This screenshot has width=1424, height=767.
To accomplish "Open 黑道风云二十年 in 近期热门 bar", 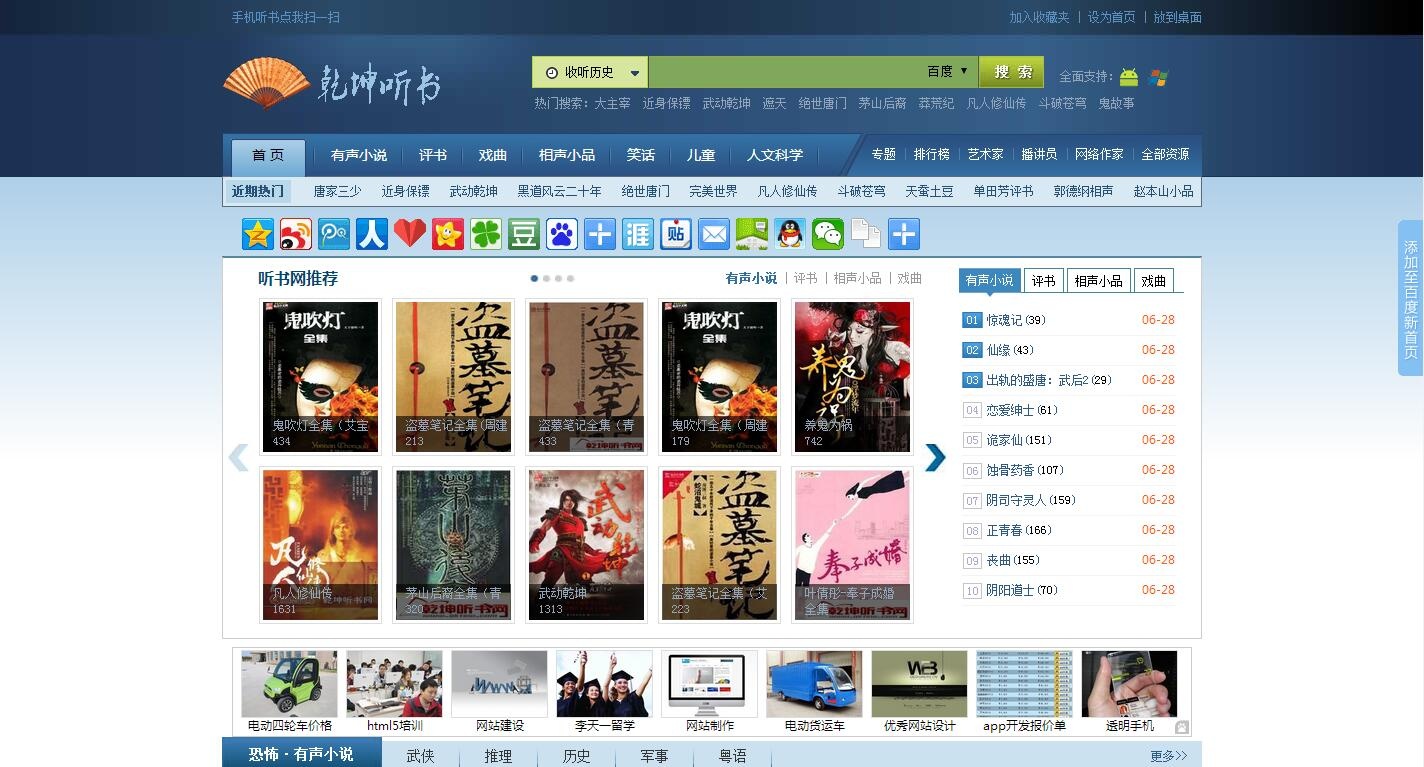I will click(x=559, y=191).
